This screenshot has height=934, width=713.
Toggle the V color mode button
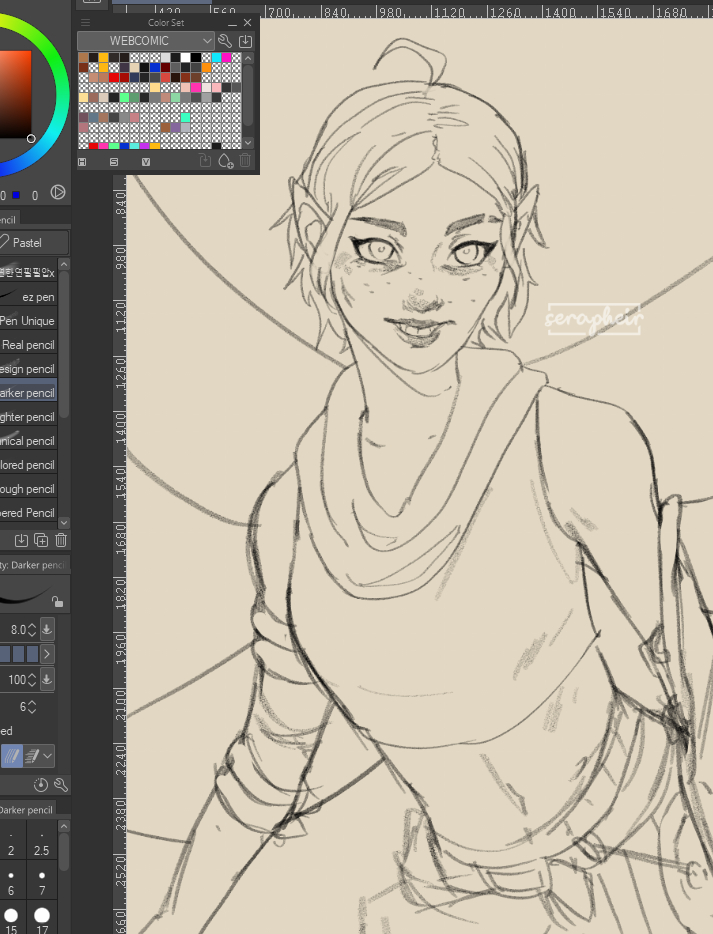tap(145, 161)
